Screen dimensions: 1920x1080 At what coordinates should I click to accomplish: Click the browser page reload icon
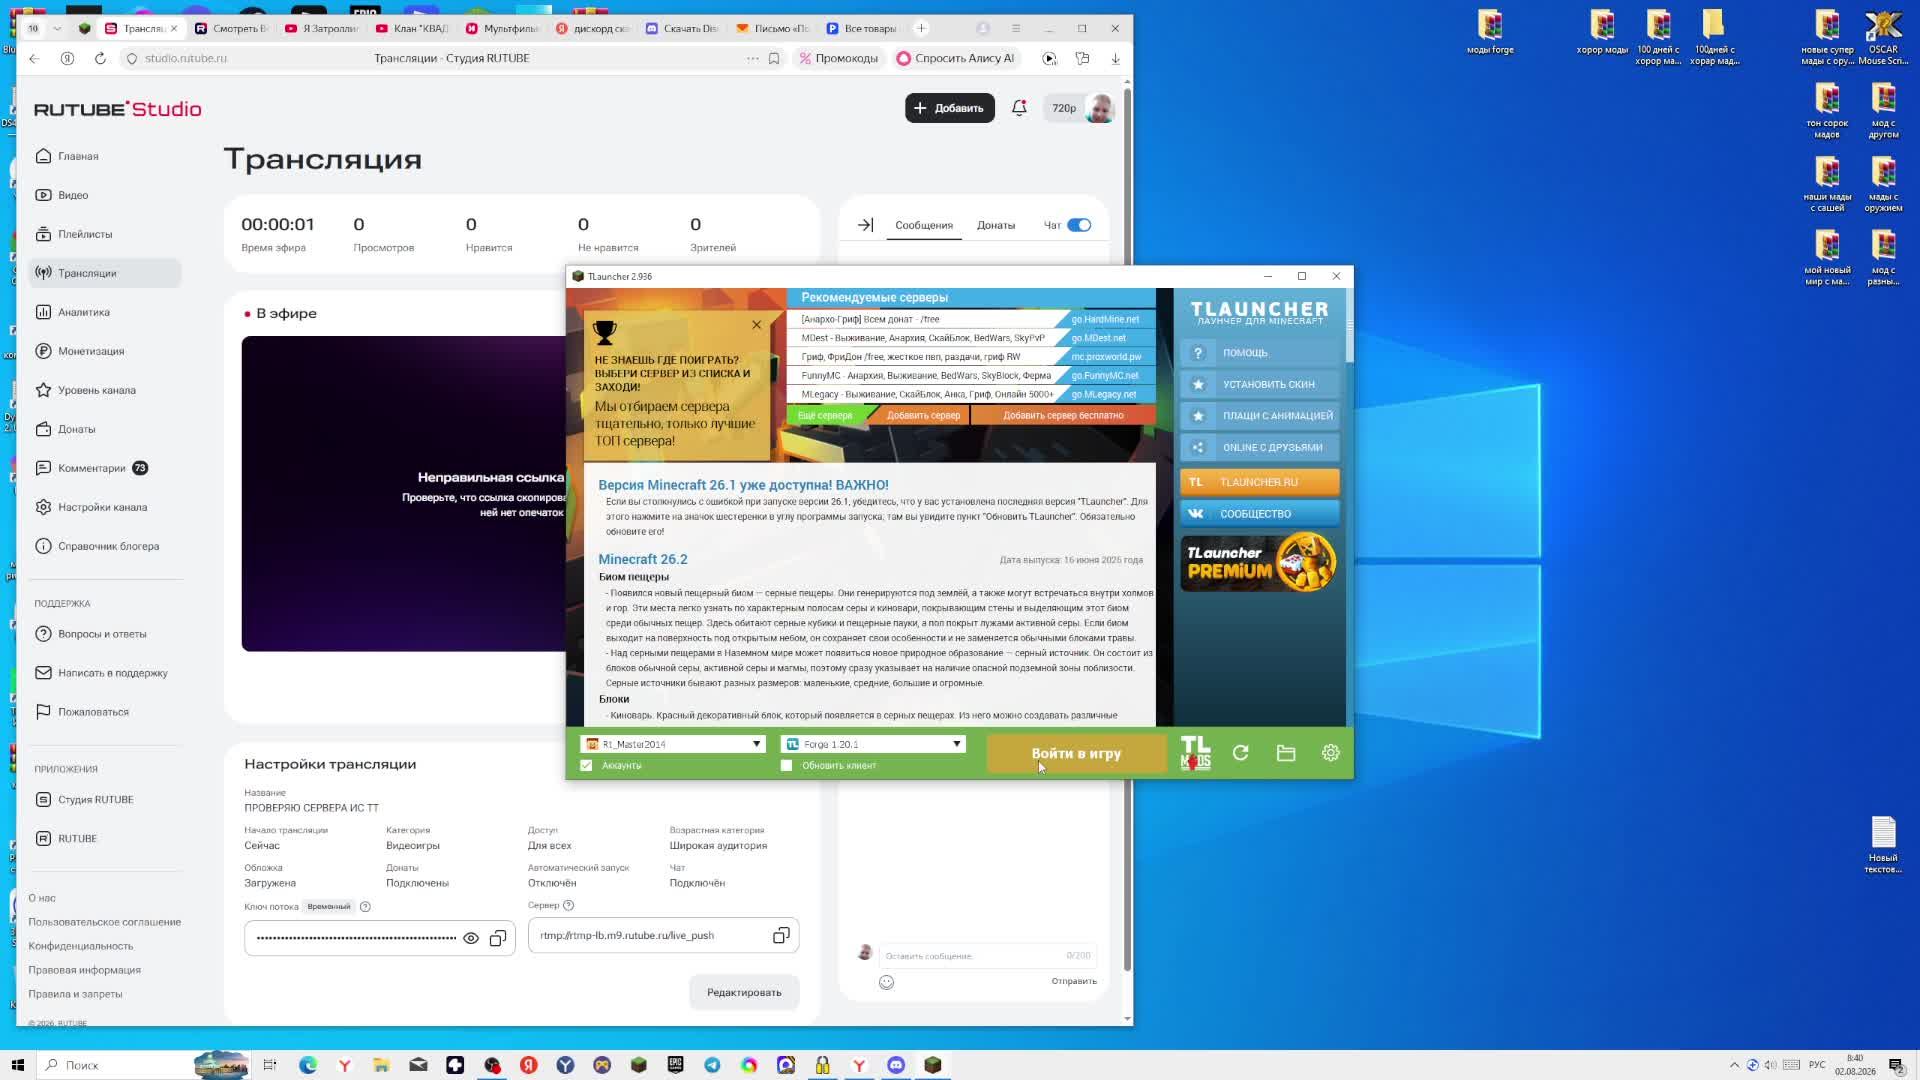[x=100, y=58]
